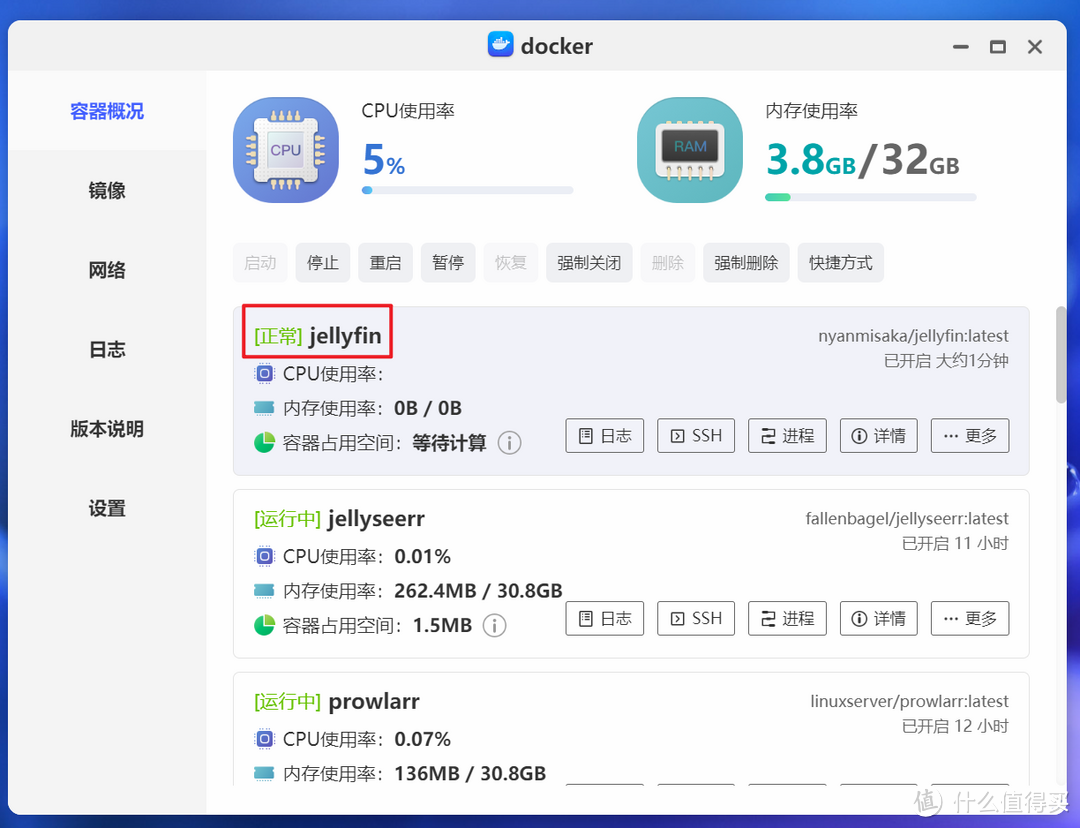Click the 停止 stop button

tap(322, 262)
